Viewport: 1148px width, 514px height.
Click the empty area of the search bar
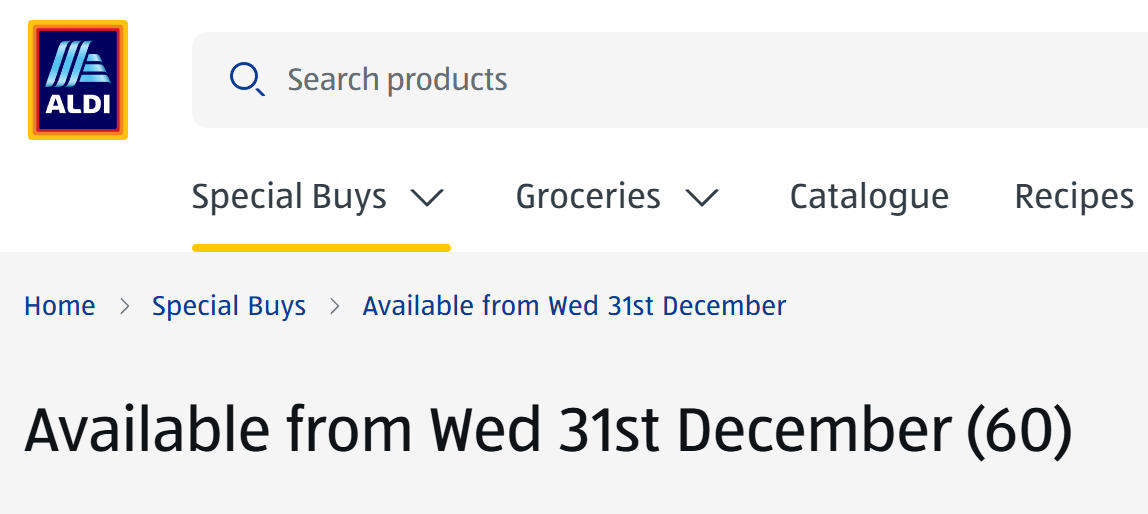[x=800, y=80]
